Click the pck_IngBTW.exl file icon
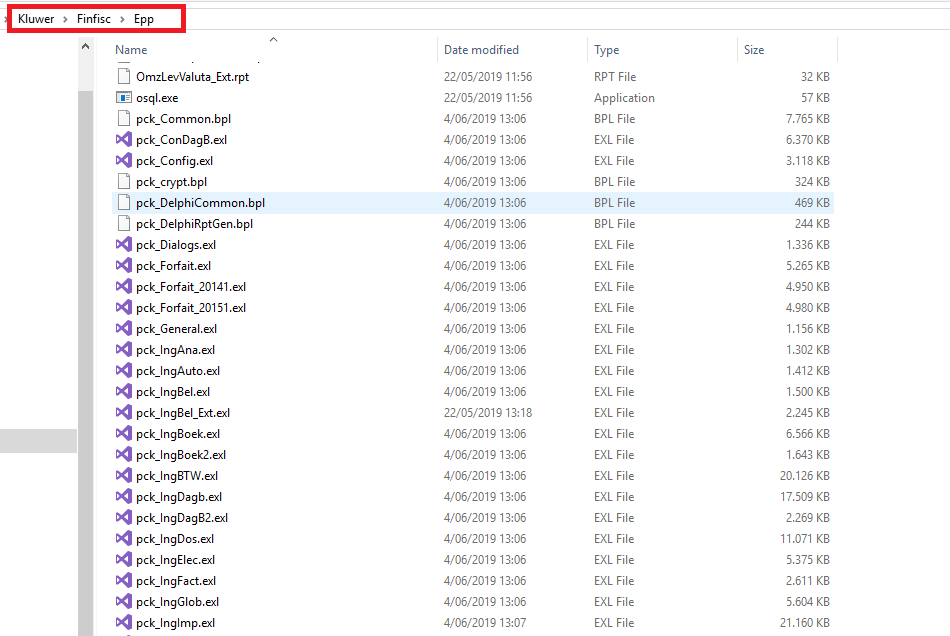Viewport: 950px width, 636px height. 124,476
